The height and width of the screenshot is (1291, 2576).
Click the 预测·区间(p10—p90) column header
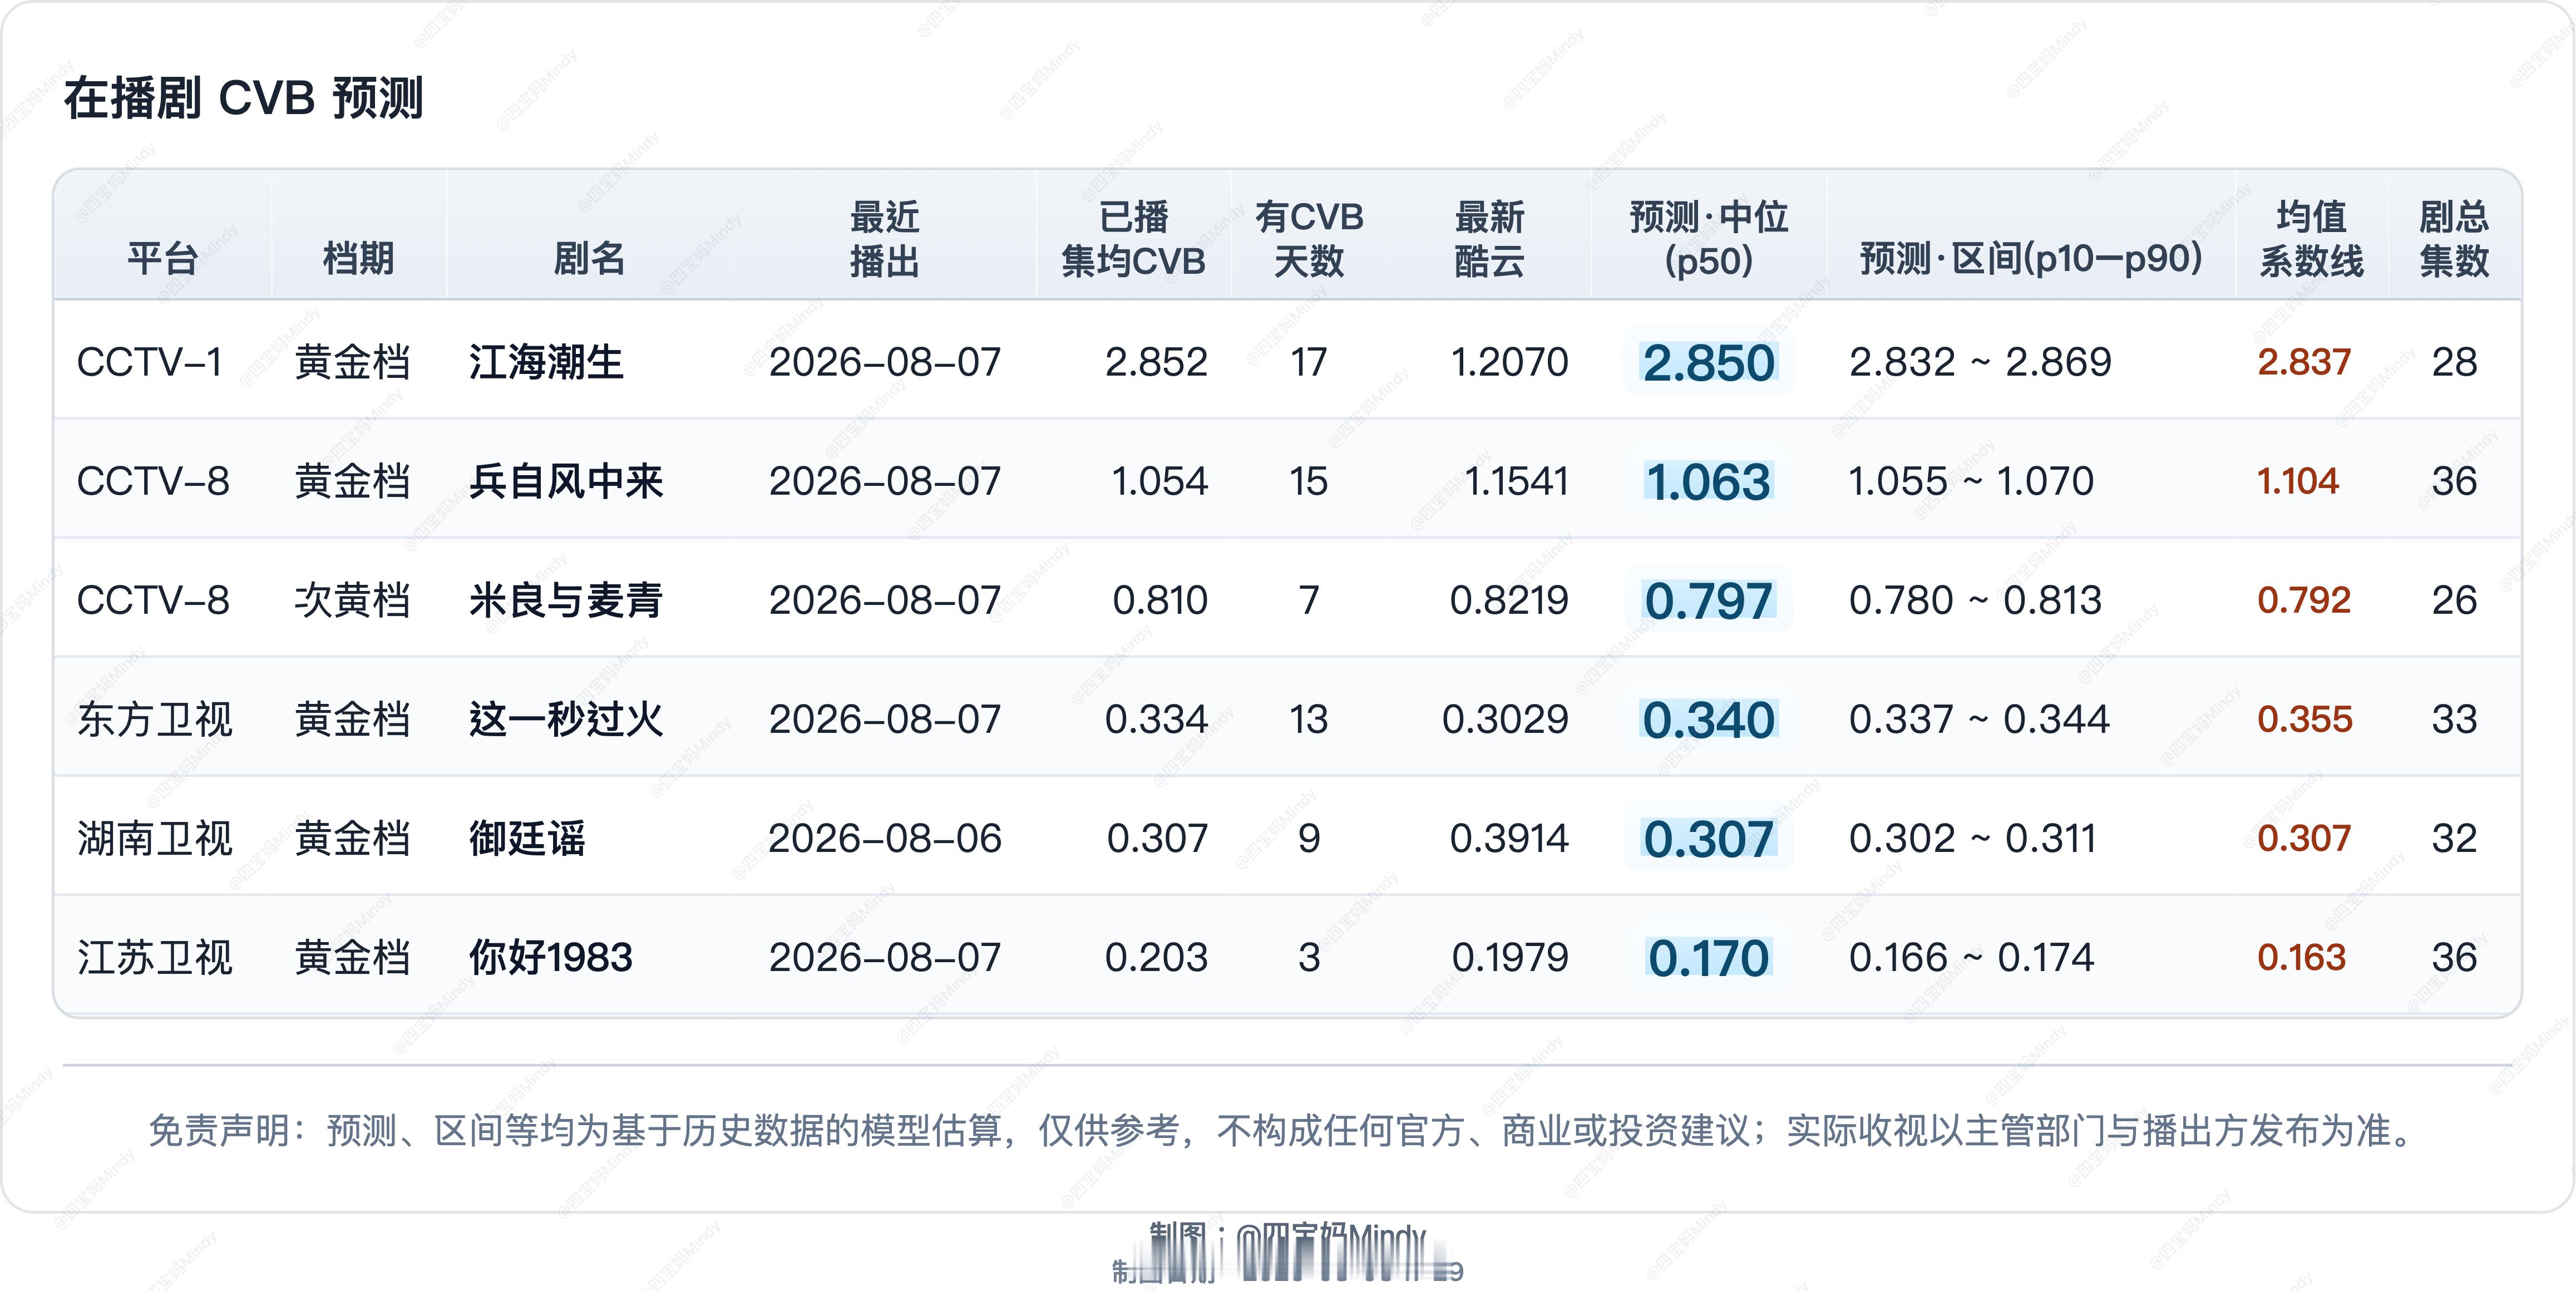click(2031, 258)
